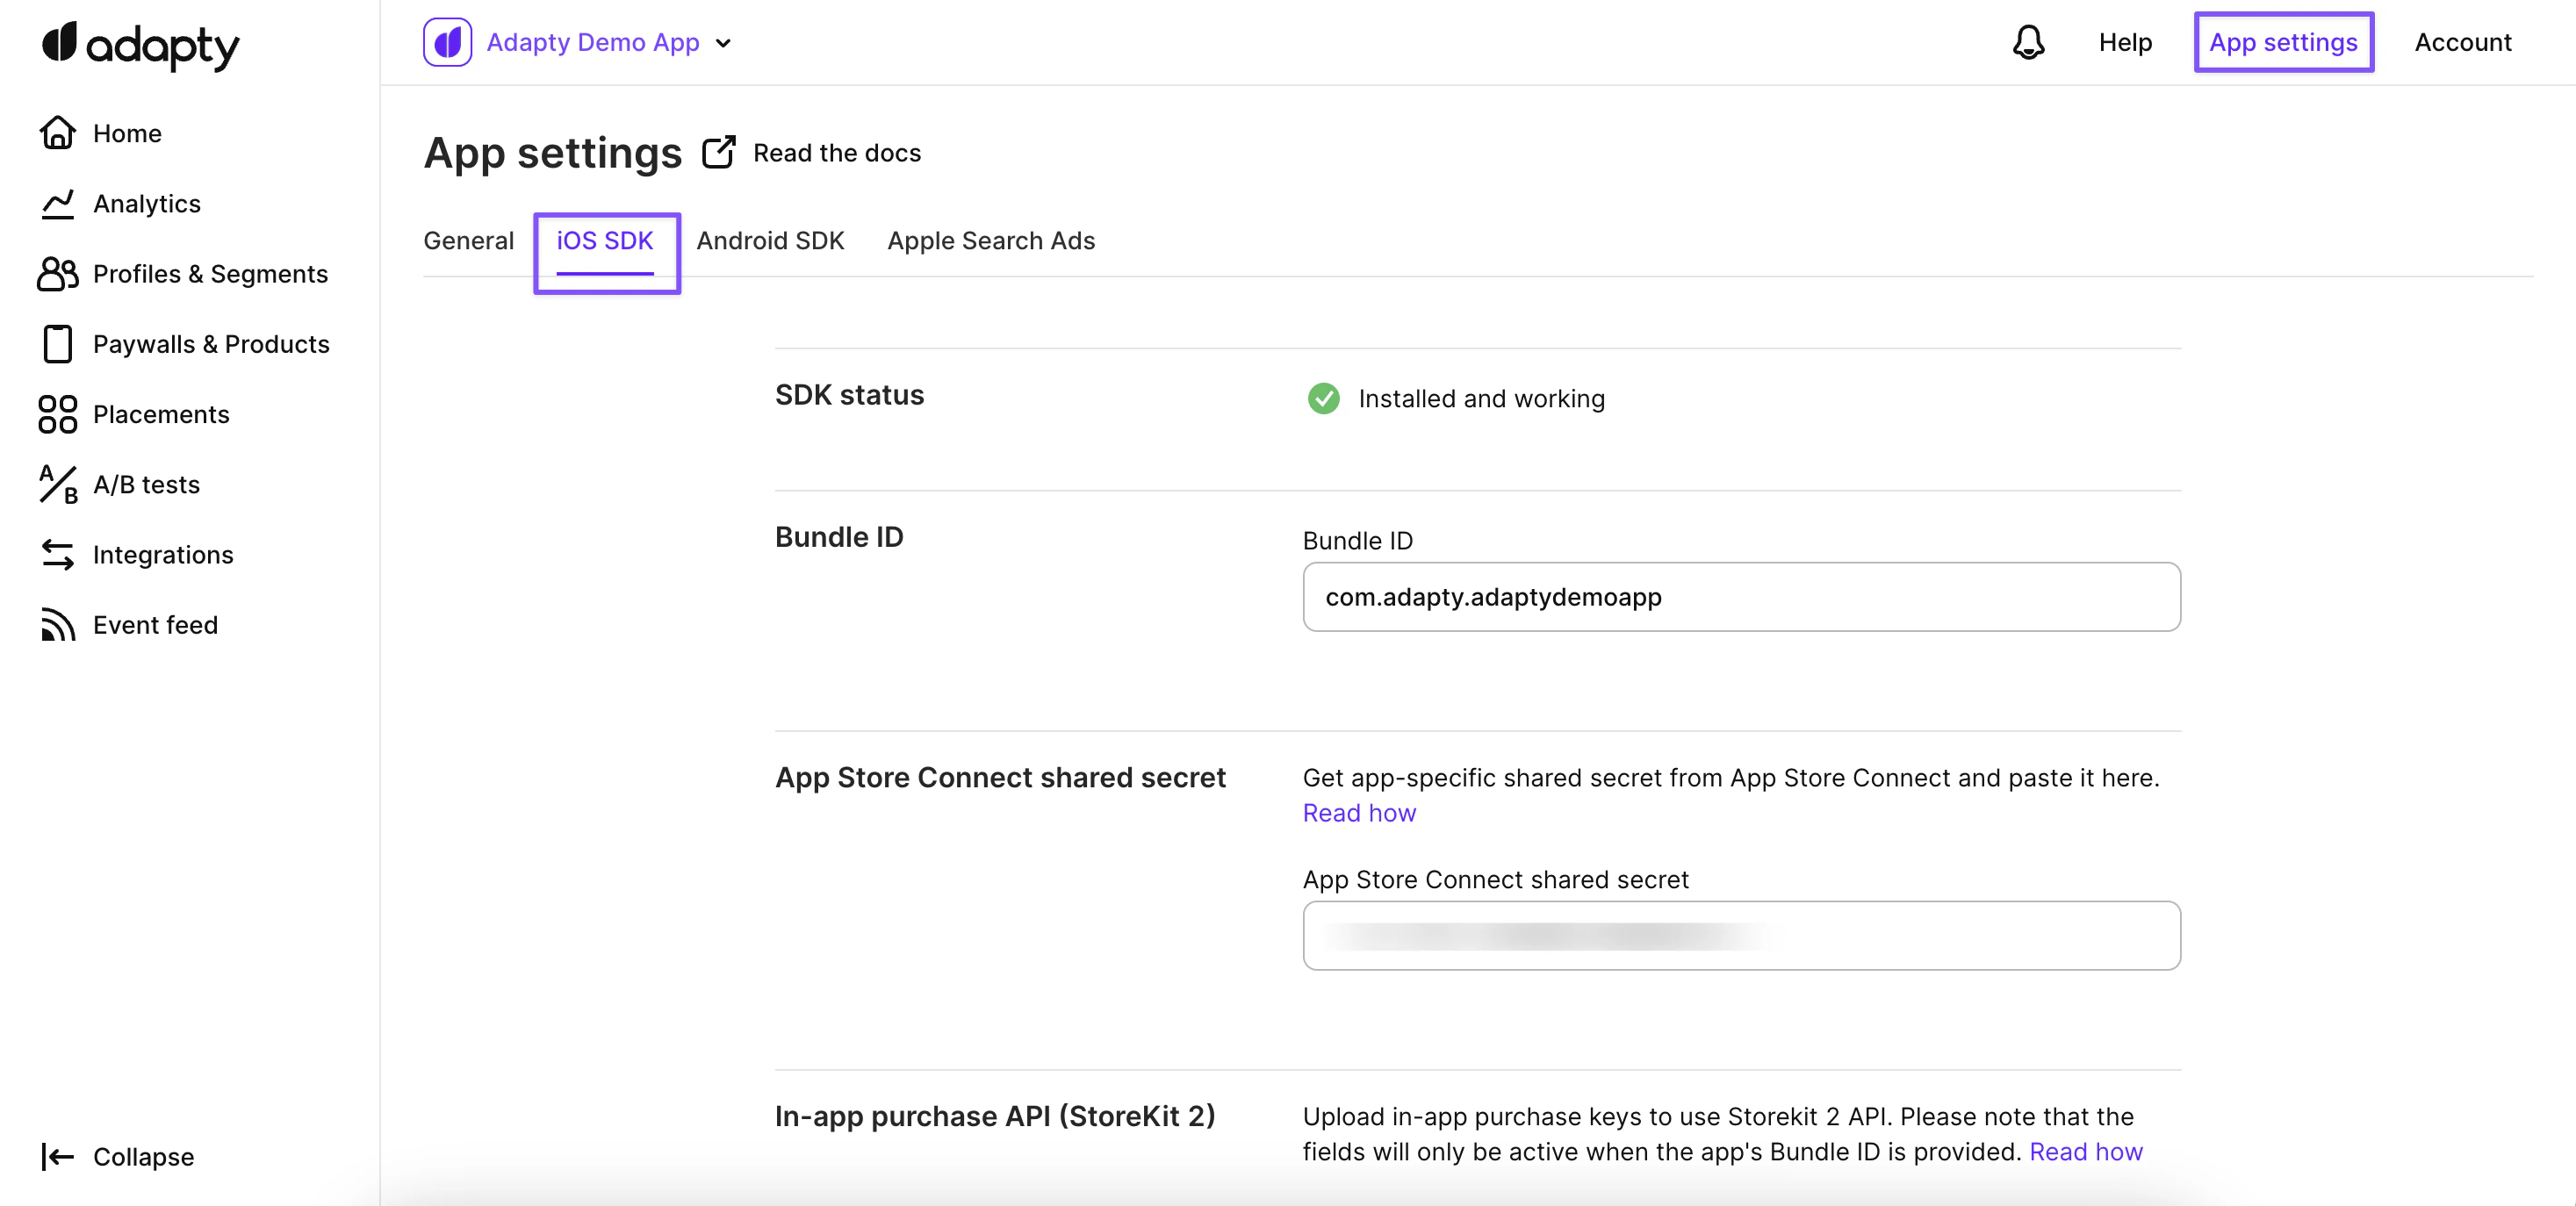Image resolution: width=2576 pixels, height=1206 pixels.
Task: Open the Read the docs link
Action: (x=836, y=153)
